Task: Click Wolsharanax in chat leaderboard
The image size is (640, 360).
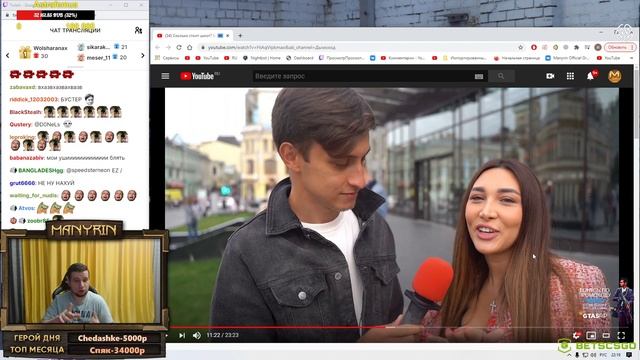Action: tap(50, 48)
